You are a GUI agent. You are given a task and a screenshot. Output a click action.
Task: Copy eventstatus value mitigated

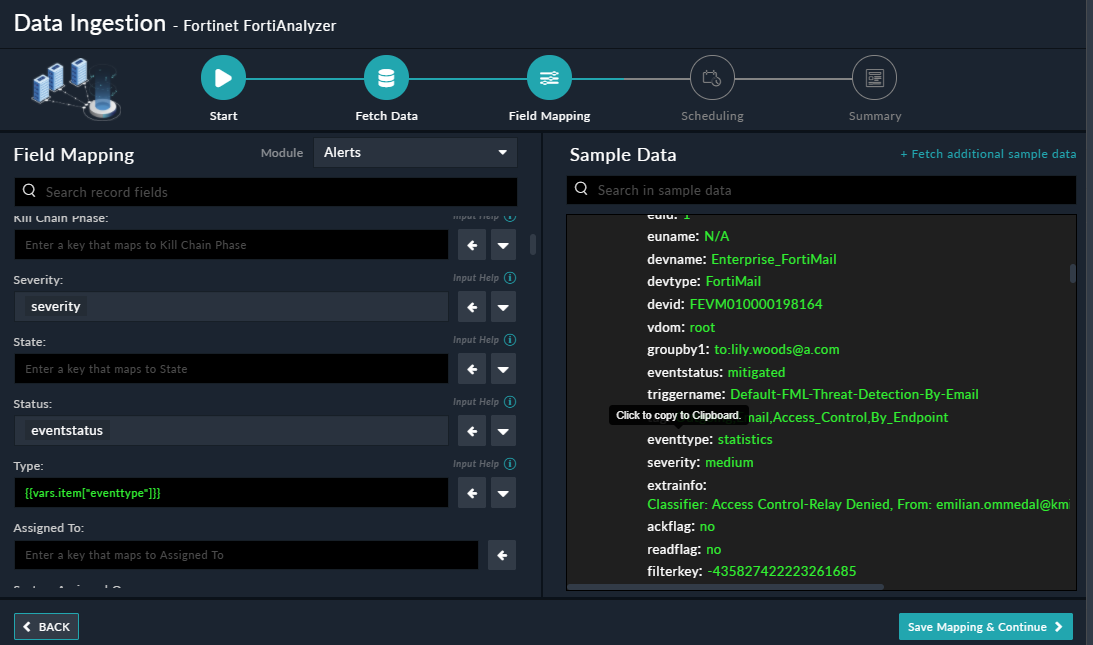[x=756, y=372]
